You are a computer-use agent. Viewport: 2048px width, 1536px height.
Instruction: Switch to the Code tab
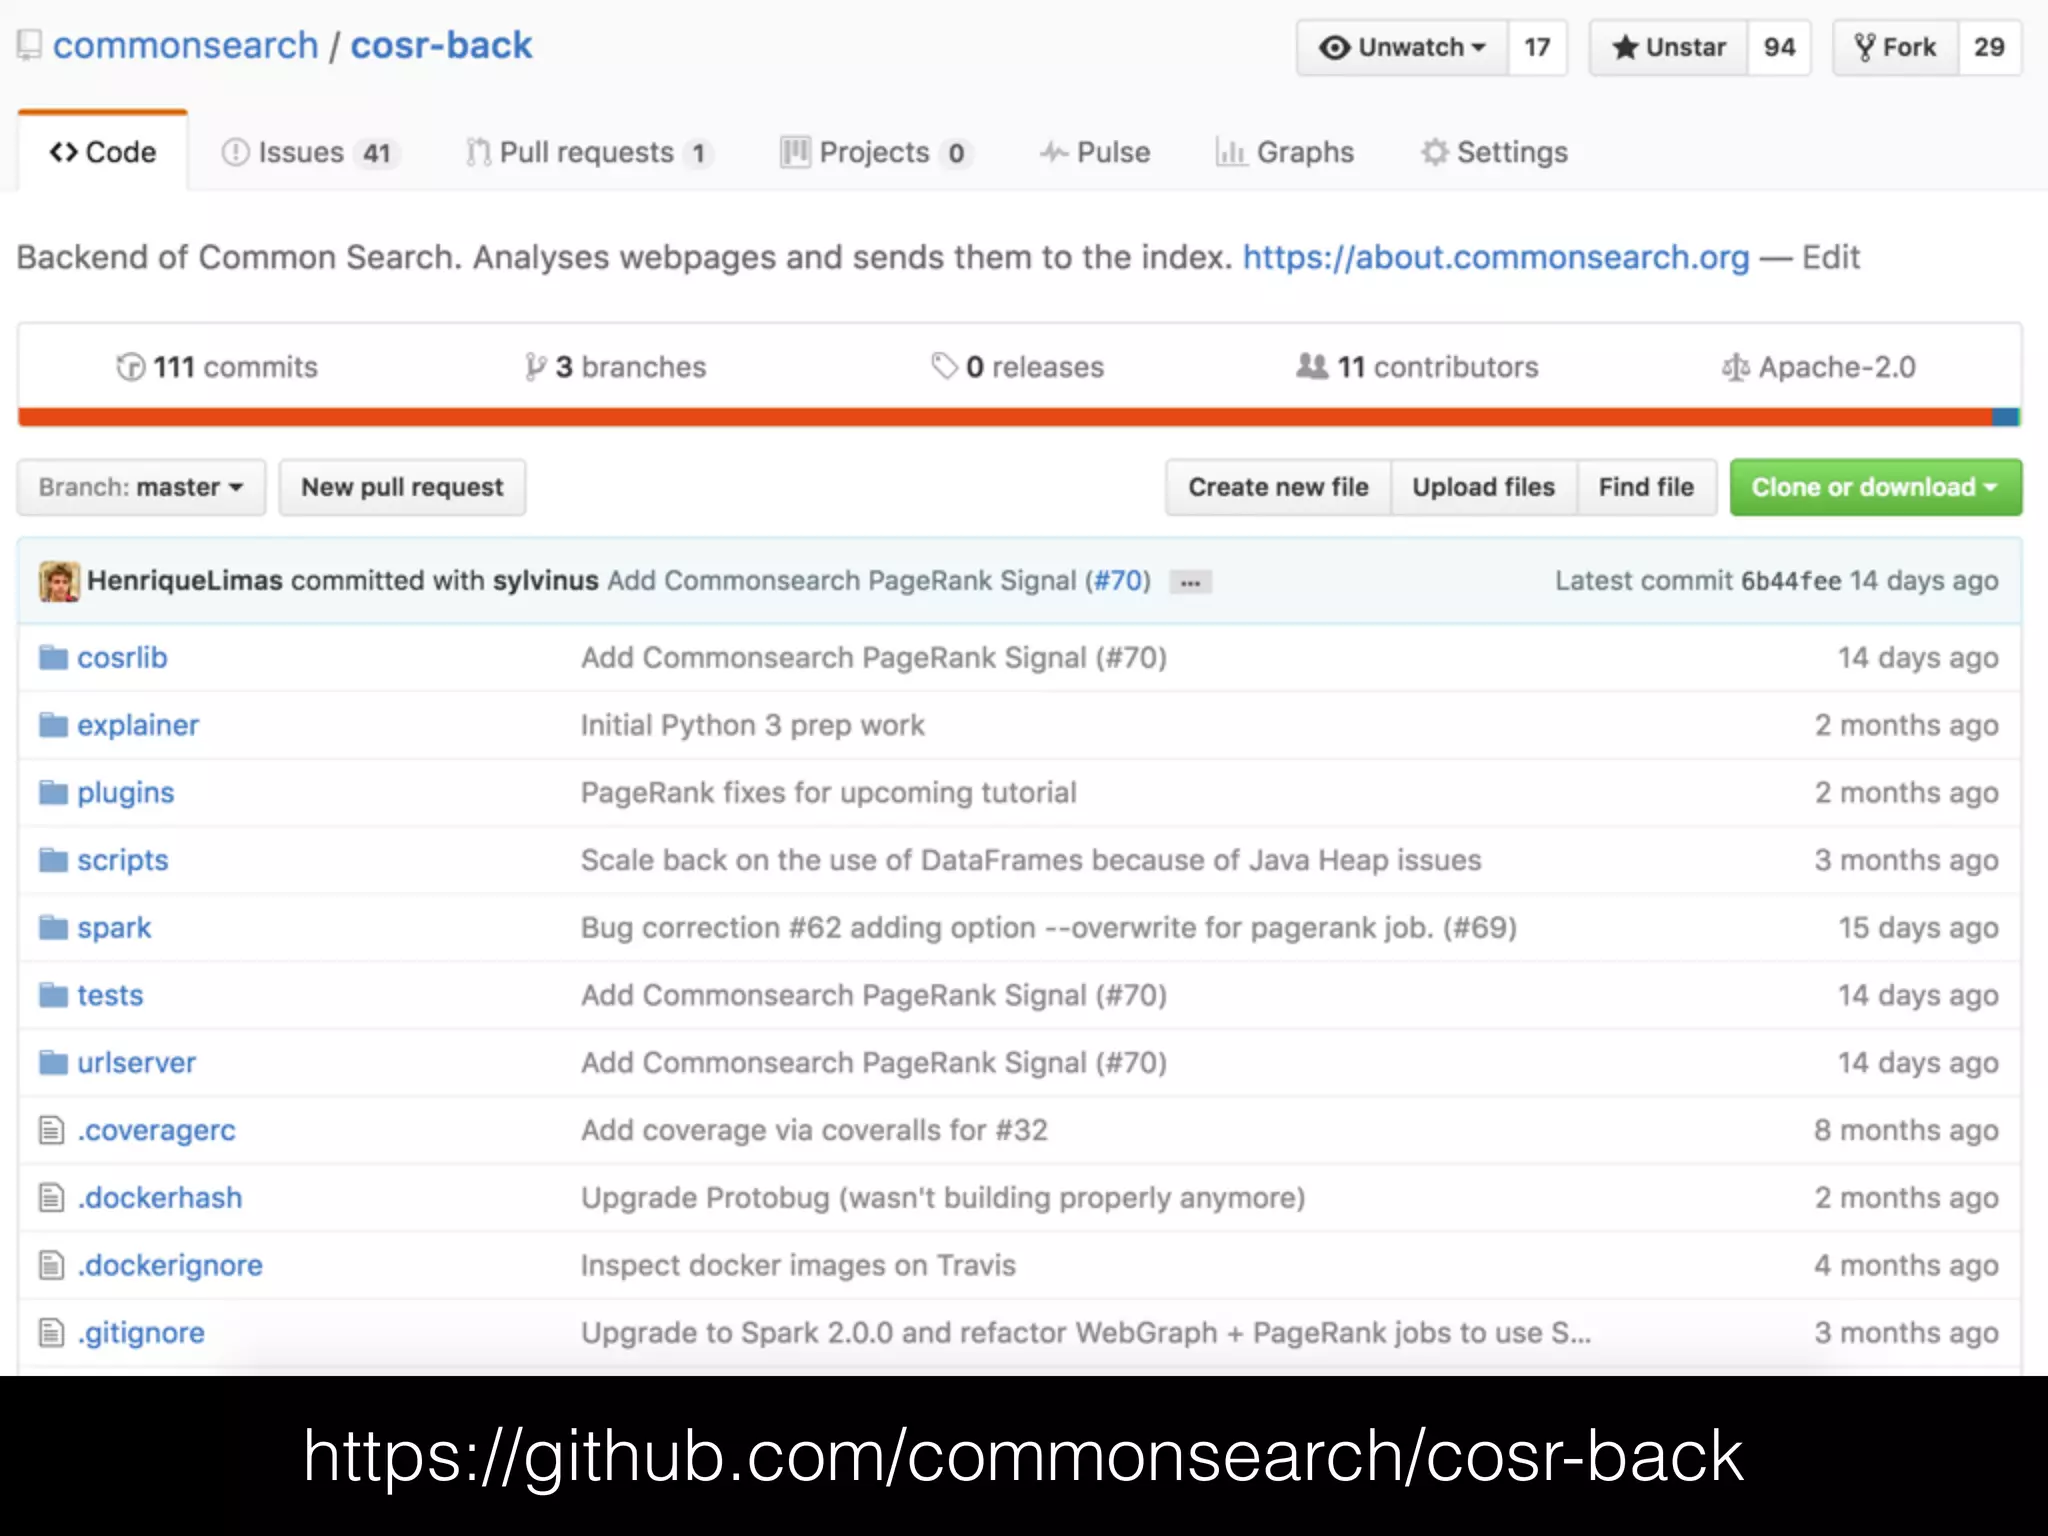click(x=103, y=152)
